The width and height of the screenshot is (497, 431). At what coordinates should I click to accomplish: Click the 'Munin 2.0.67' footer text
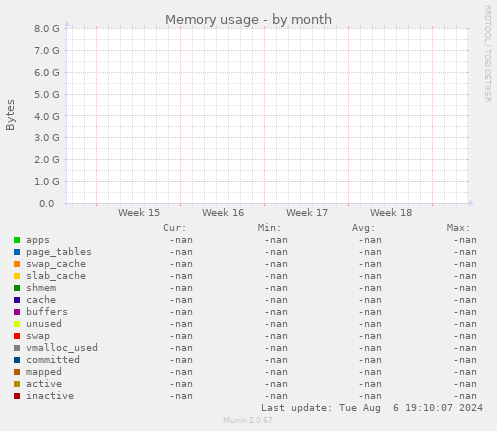coord(248,420)
